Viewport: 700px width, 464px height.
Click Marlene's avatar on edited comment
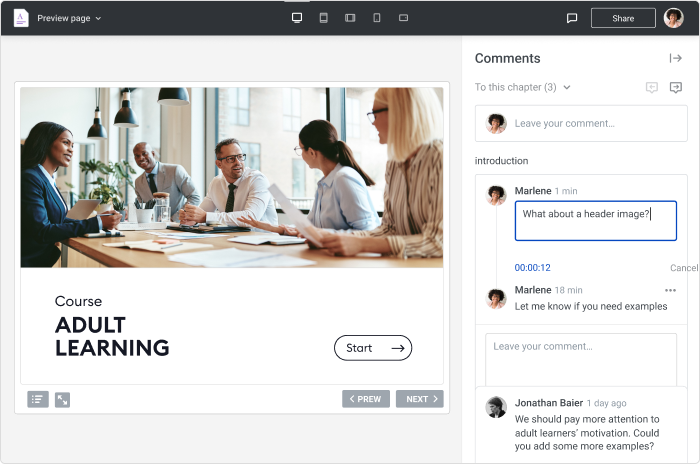point(496,195)
